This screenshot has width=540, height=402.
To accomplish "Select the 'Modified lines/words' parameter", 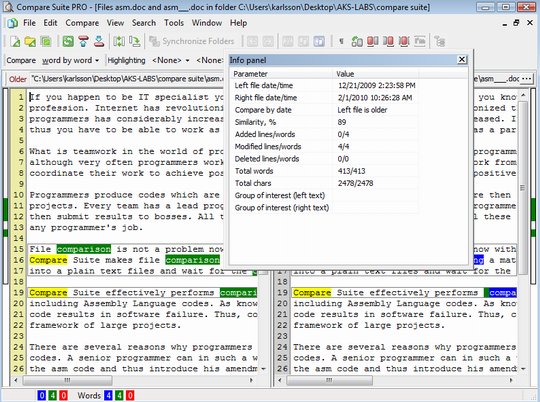I will (x=268, y=147).
